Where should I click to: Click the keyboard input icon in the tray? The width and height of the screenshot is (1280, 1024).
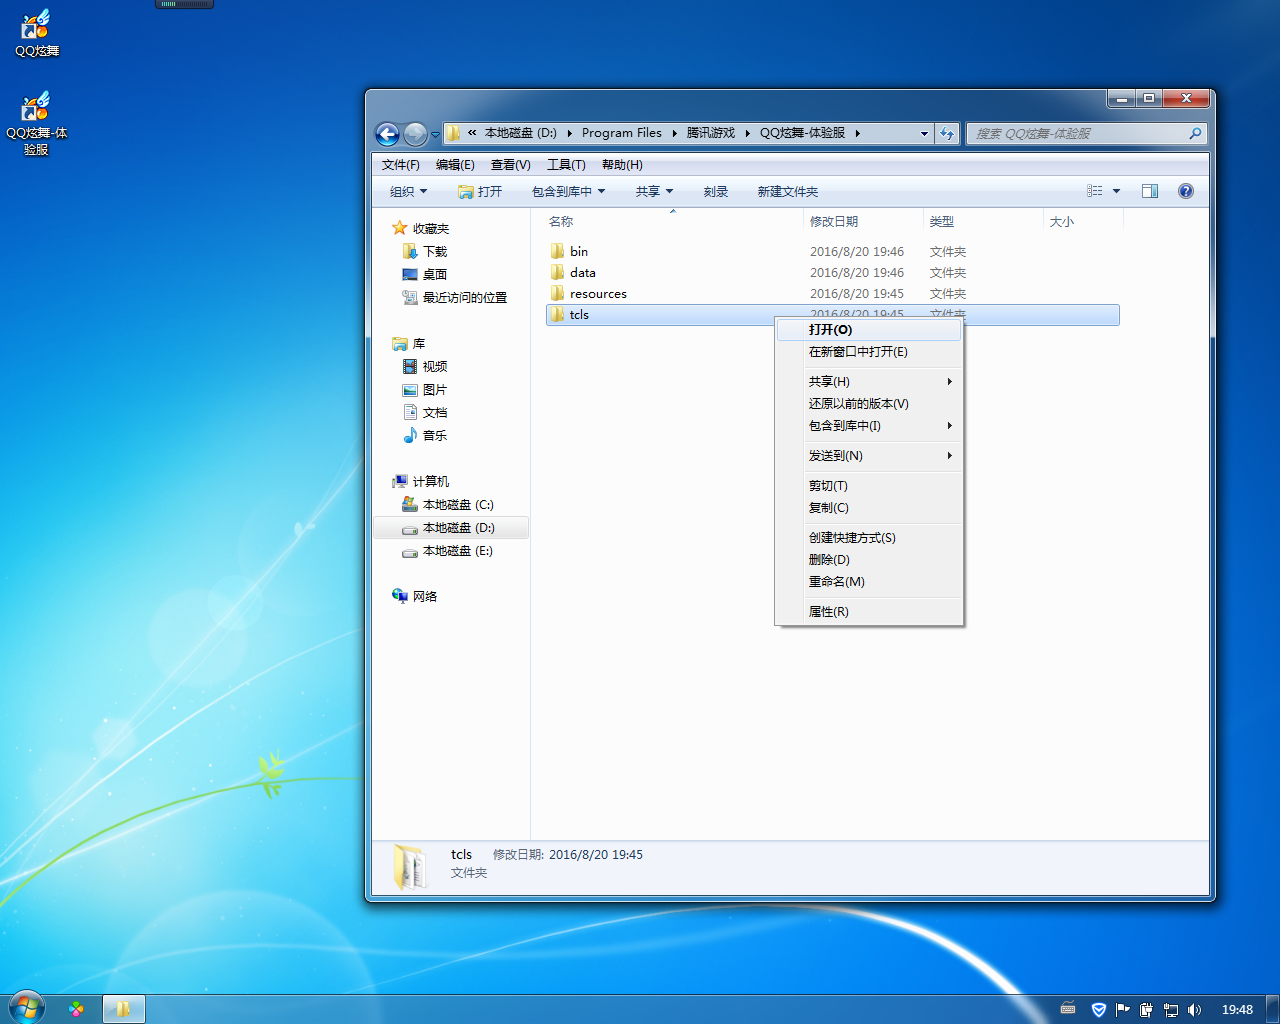click(x=1068, y=1009)
